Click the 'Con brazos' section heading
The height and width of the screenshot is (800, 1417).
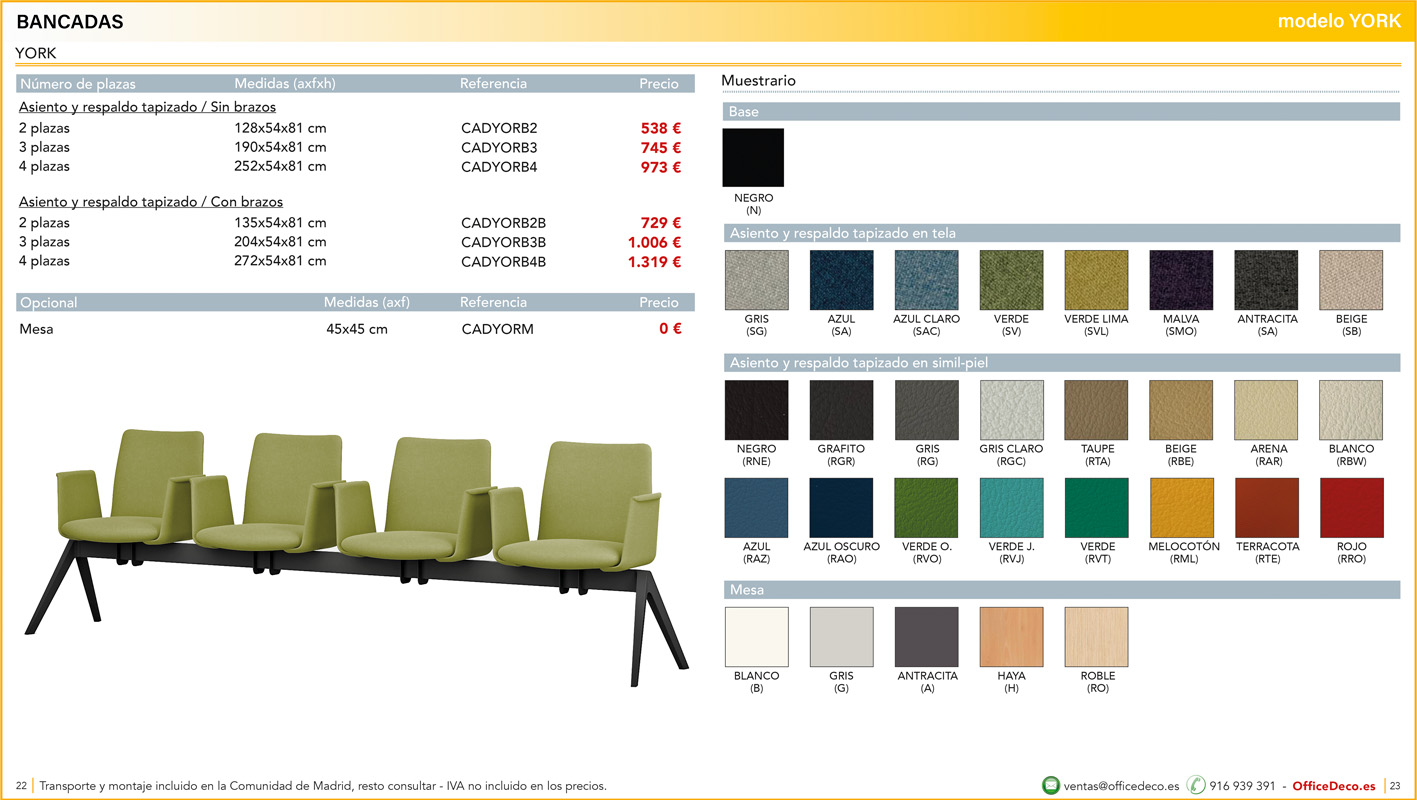(151, 202)
